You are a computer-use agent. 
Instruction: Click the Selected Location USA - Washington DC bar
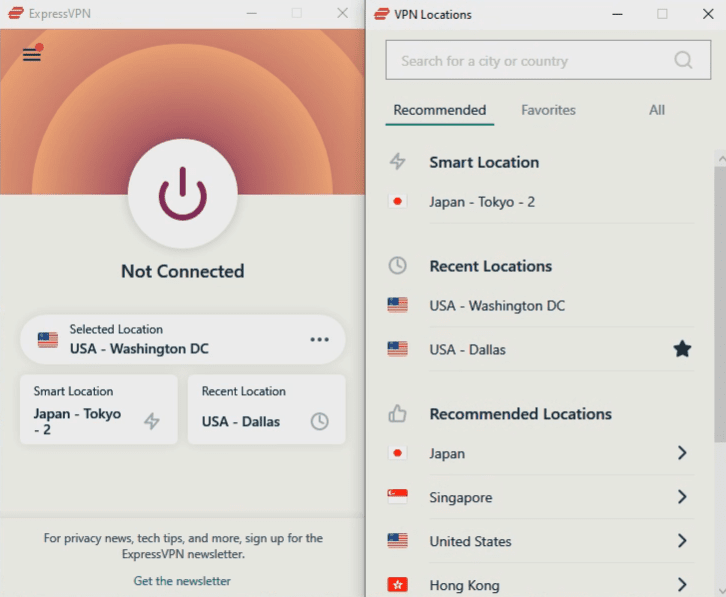pyautogui.click(x=183, y=339)
